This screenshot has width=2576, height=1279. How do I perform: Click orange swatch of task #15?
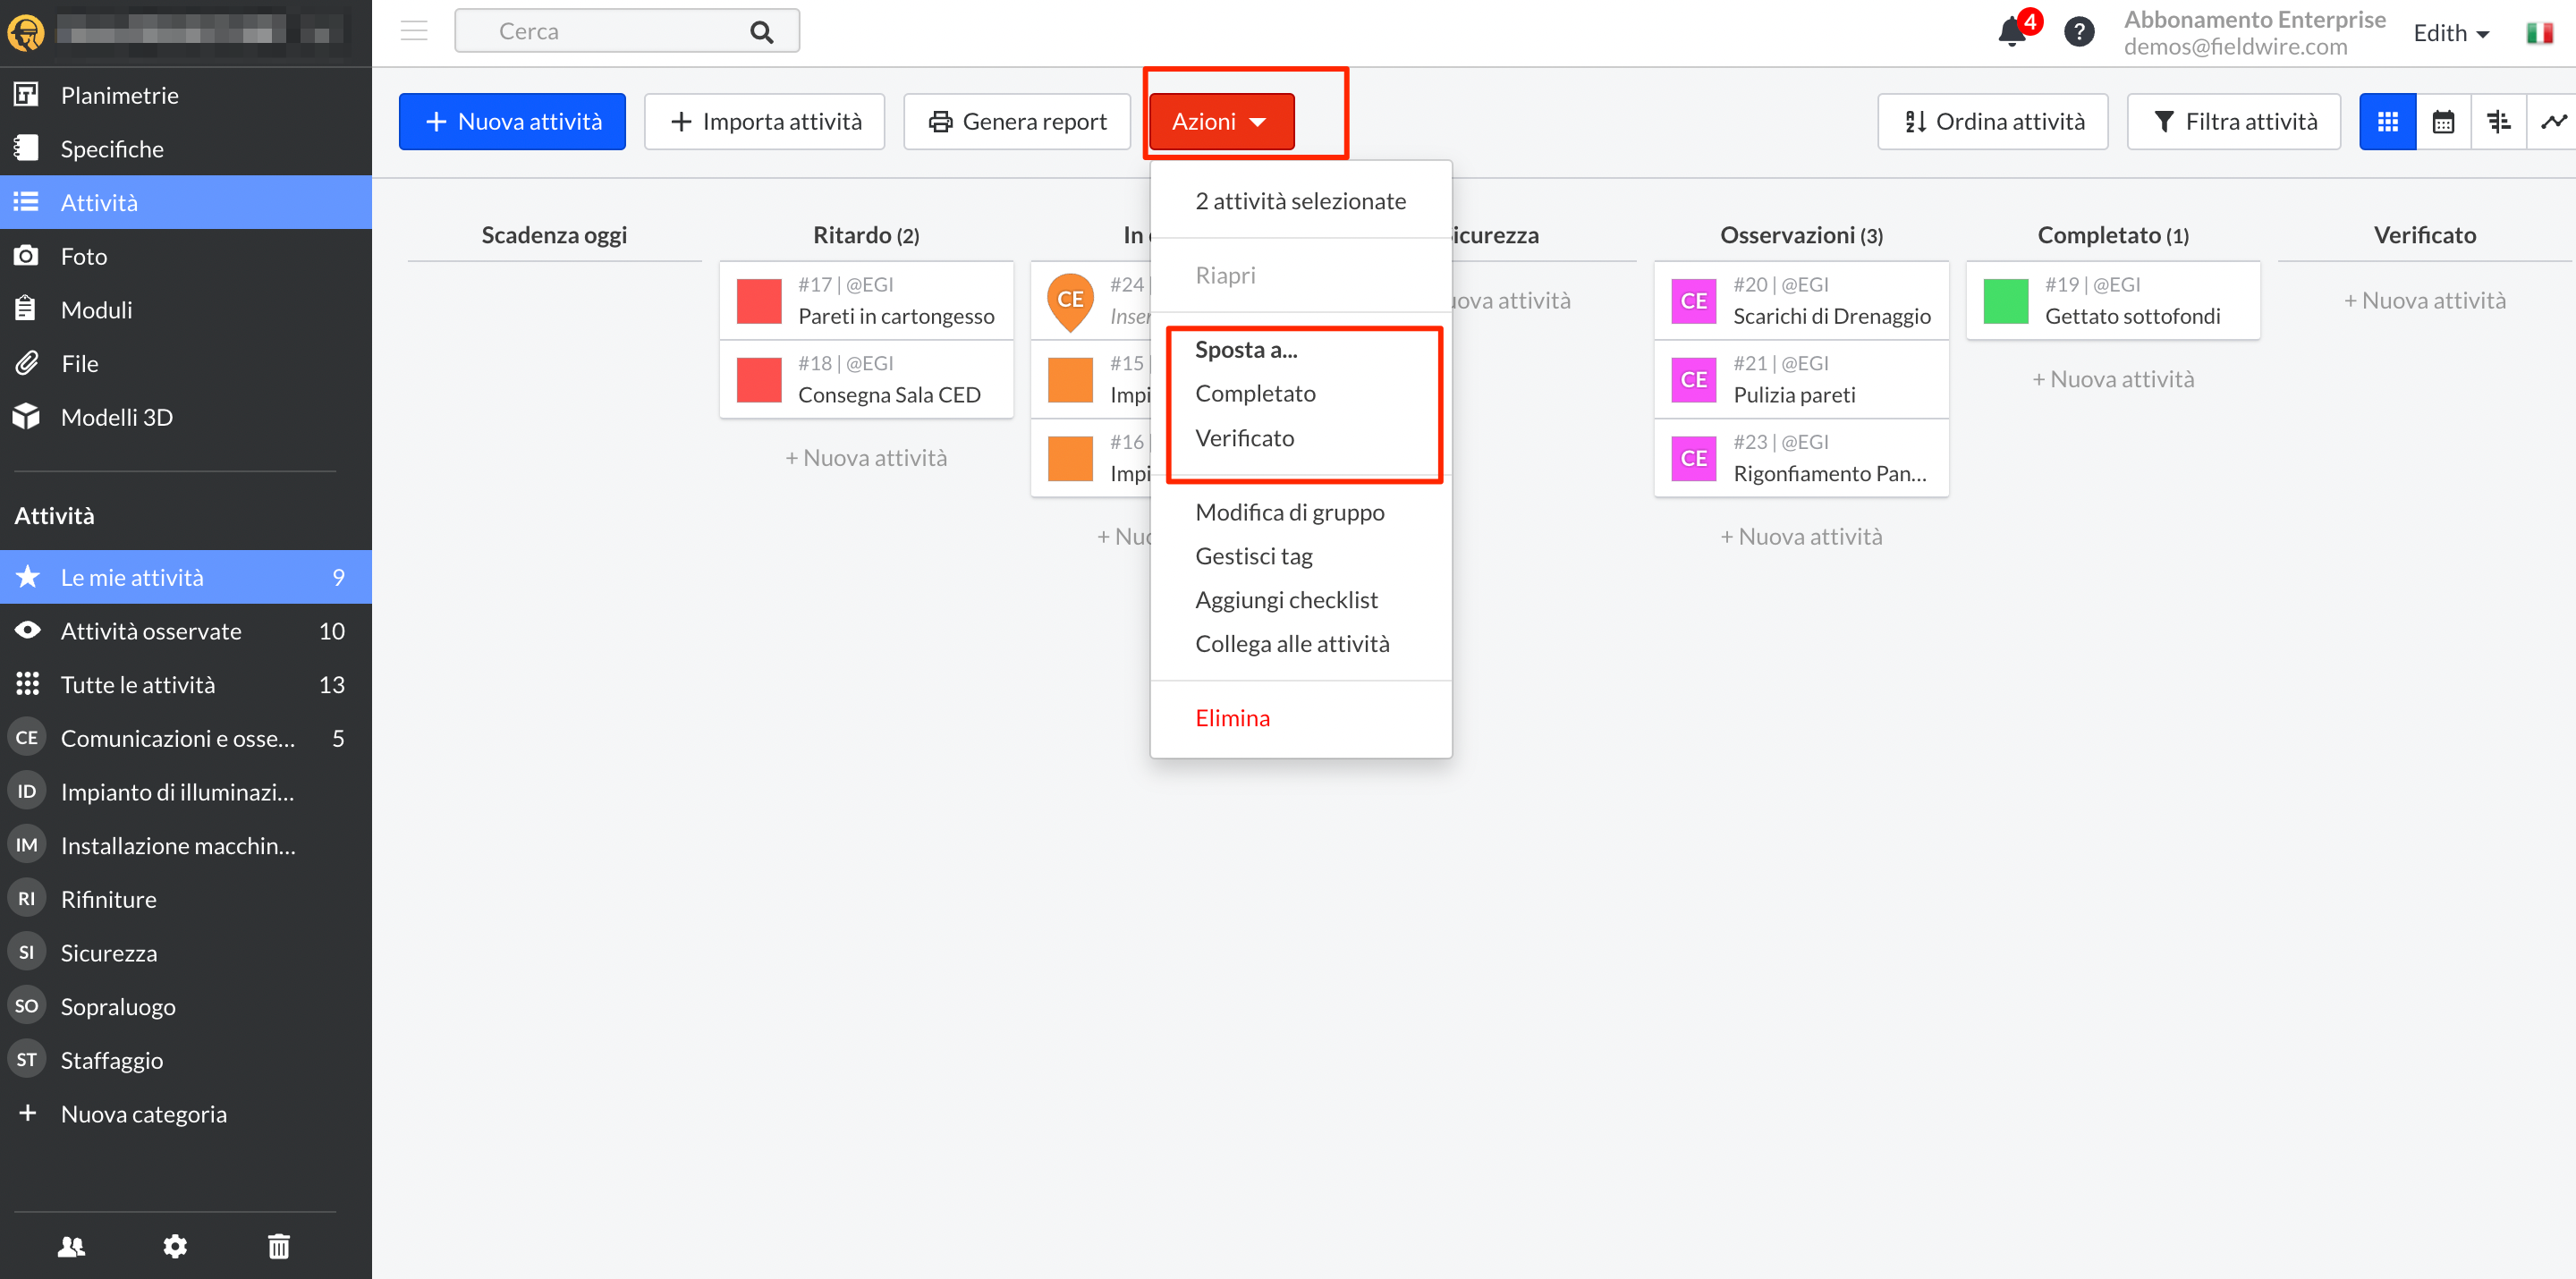coord(1070,380)
